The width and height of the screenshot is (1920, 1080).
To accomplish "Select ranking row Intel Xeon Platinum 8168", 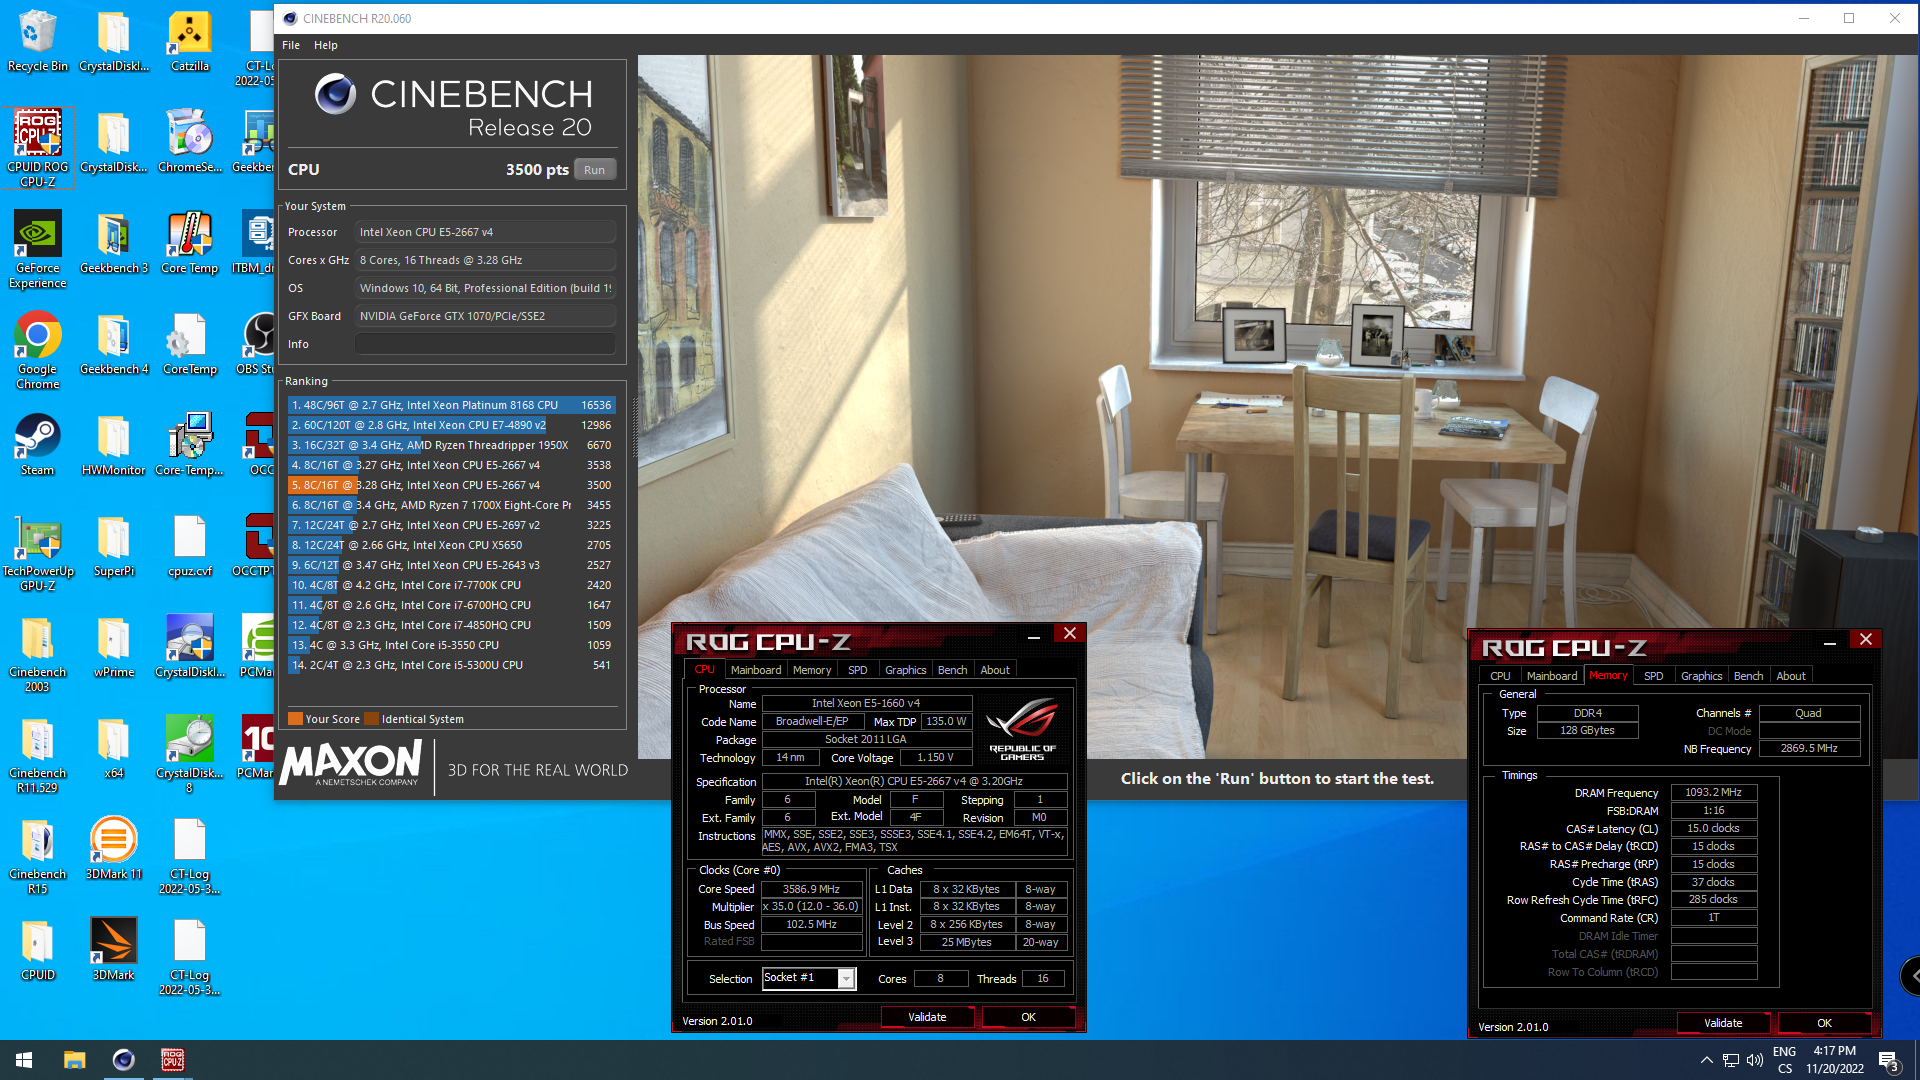I will pos(451,405).
